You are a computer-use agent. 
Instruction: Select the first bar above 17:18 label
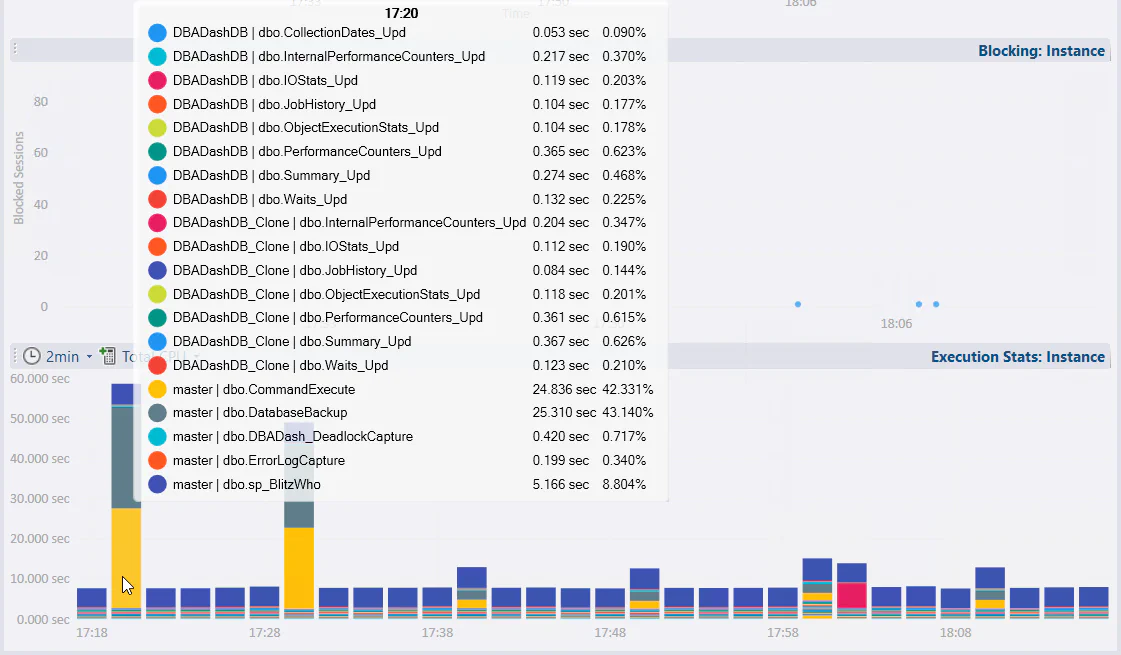tap(92, 603)
